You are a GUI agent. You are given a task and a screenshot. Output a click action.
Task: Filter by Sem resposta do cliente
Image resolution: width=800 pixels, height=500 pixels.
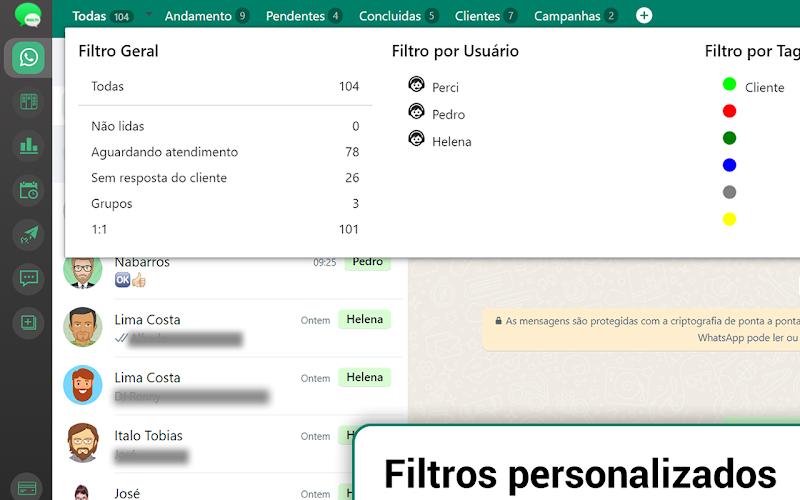(225, 178)
